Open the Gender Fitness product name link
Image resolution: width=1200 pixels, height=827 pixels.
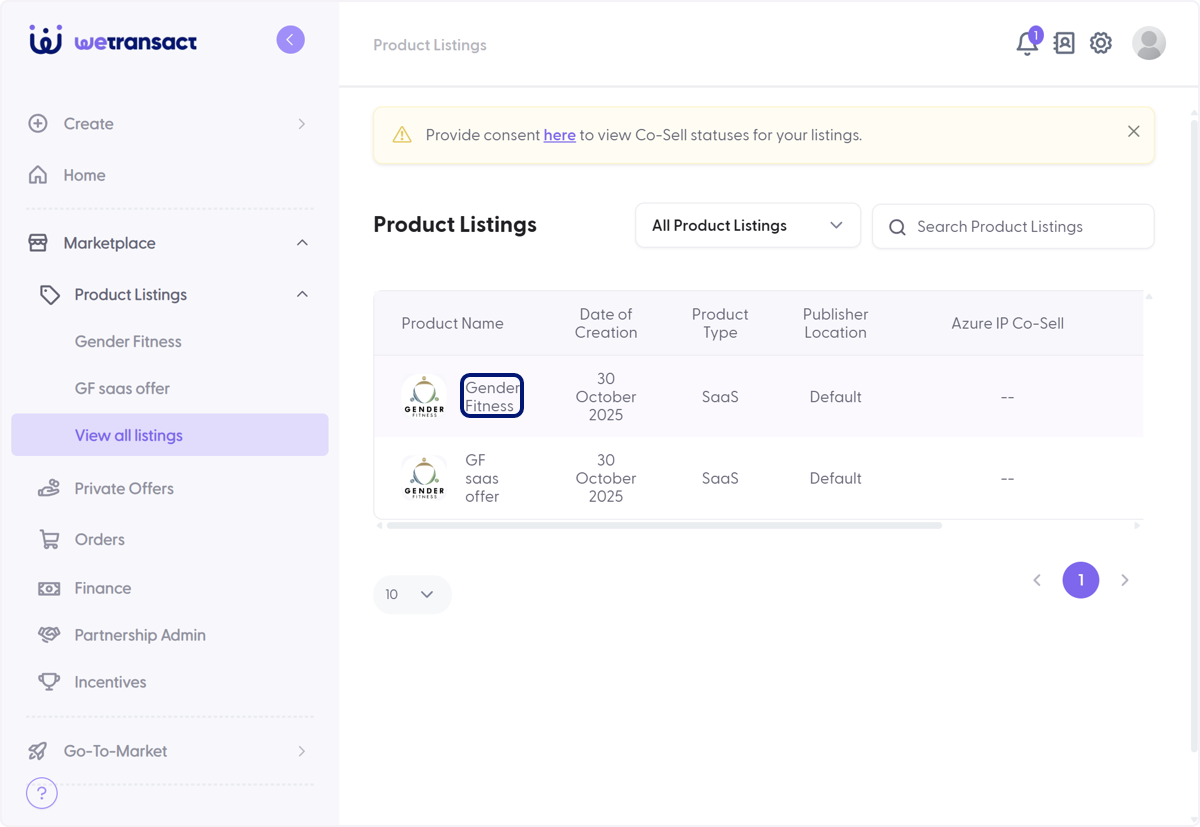[492, 397]
